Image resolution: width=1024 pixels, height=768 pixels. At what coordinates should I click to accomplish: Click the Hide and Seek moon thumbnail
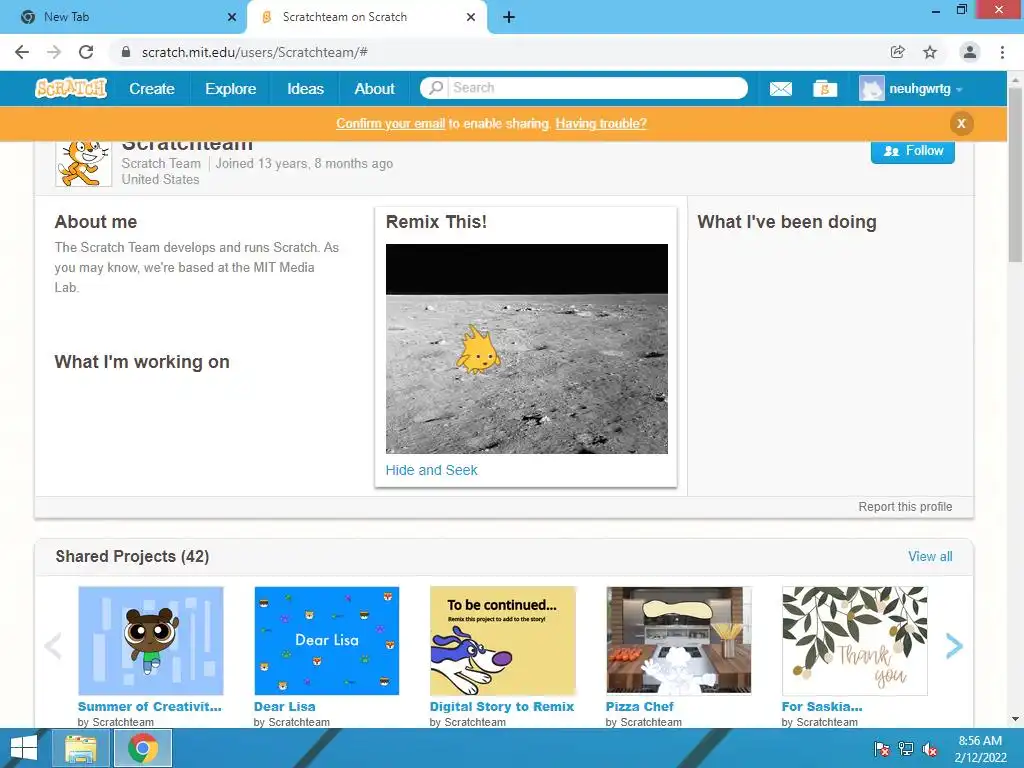click(526, 349)
